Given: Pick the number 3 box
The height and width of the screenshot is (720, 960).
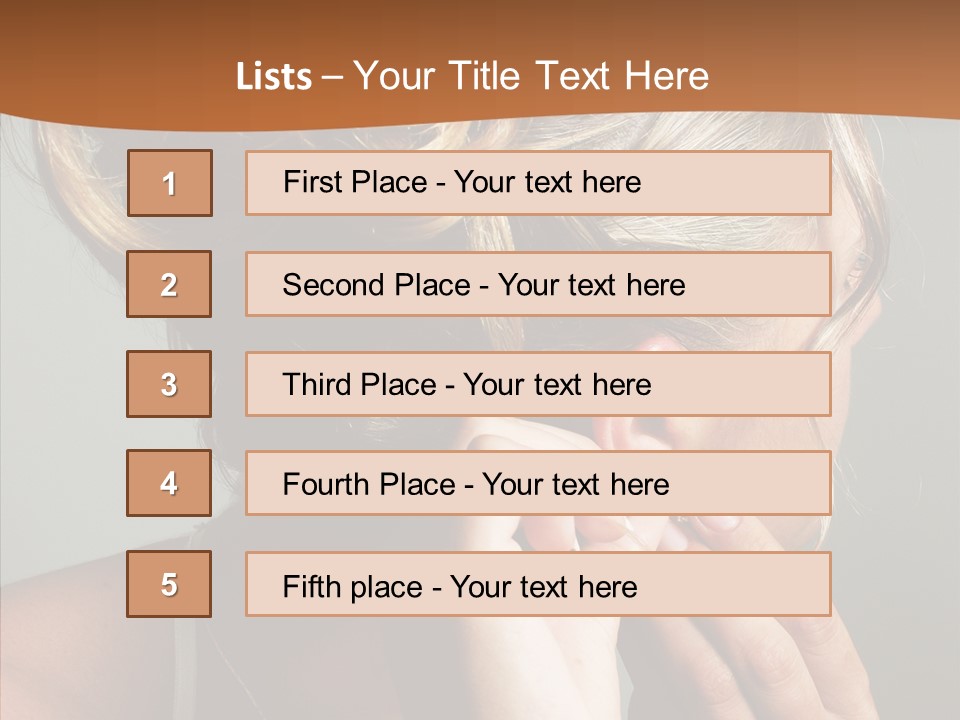Looking at the screenshot, I should pyautogui.click(x=169, y=384).
